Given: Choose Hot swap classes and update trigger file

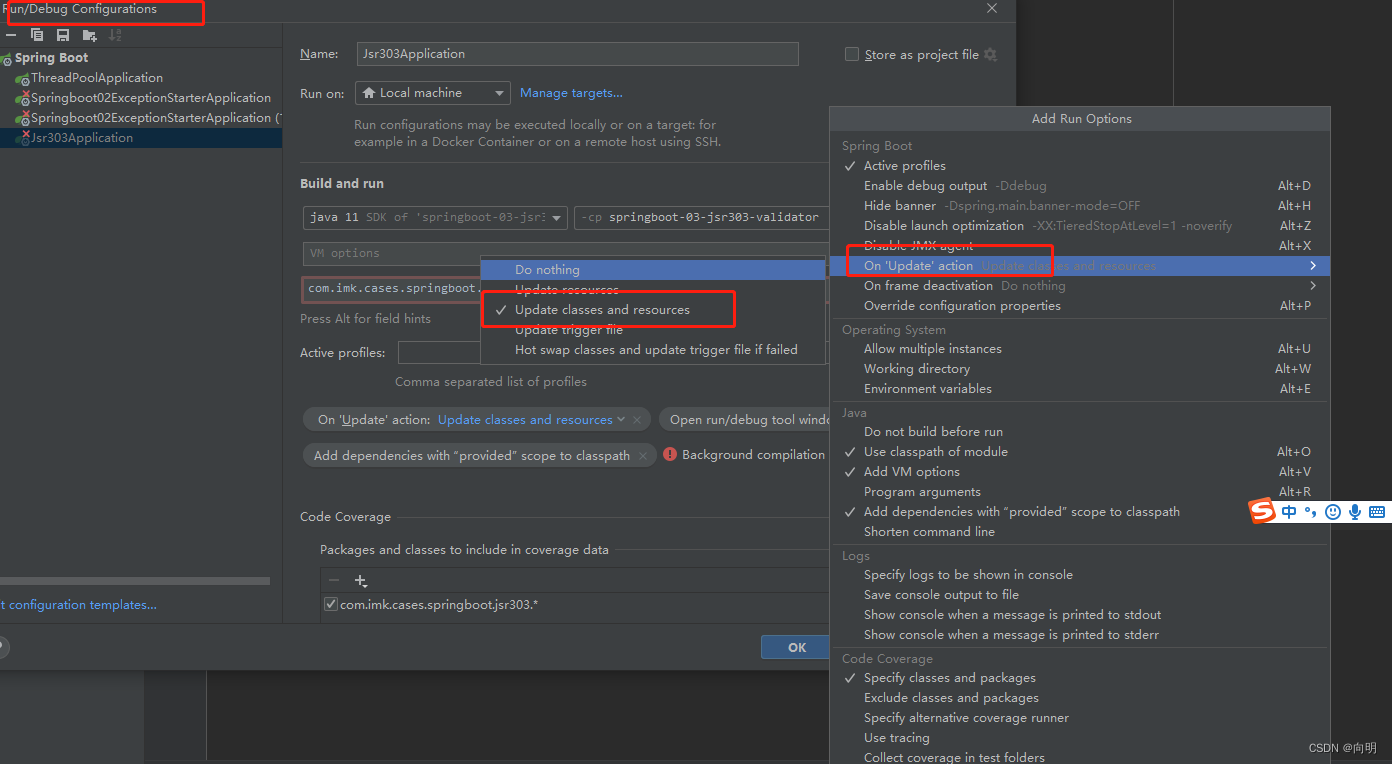Looking at the screenshot, I should pos(654,350).
